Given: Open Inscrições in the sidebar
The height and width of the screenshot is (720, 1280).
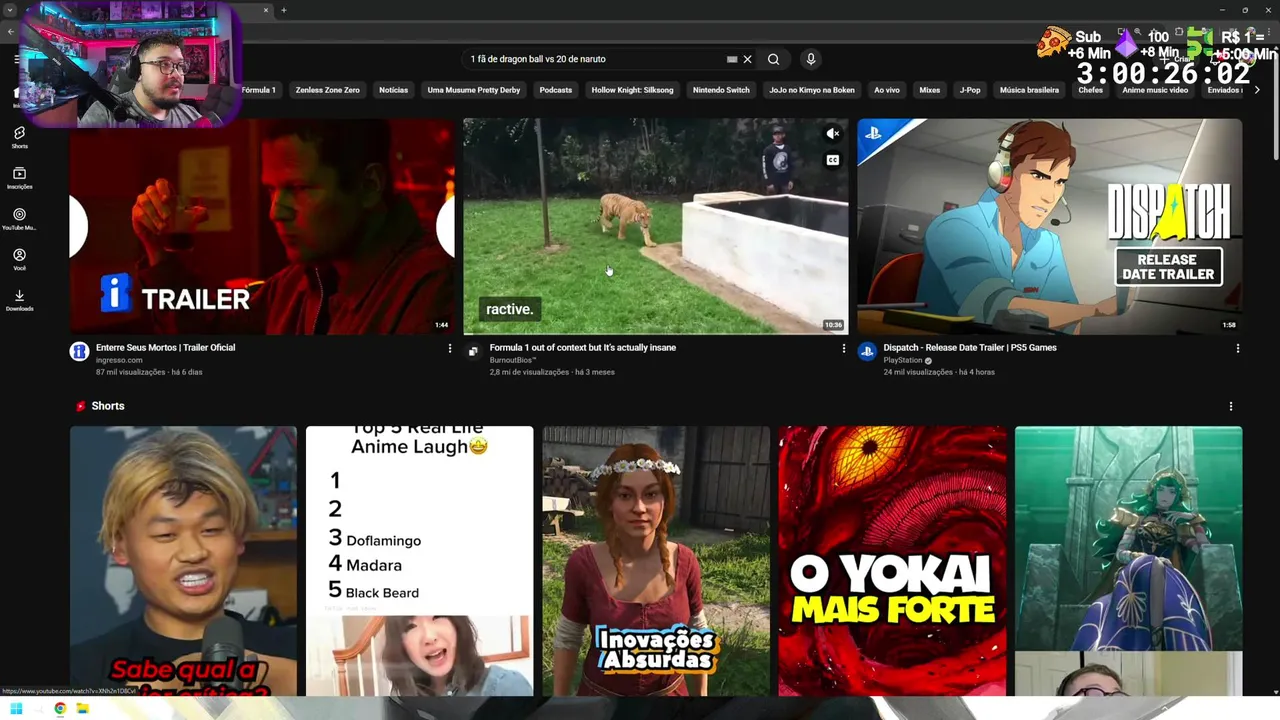Looking at the screenshot, I should click(19, 178).
